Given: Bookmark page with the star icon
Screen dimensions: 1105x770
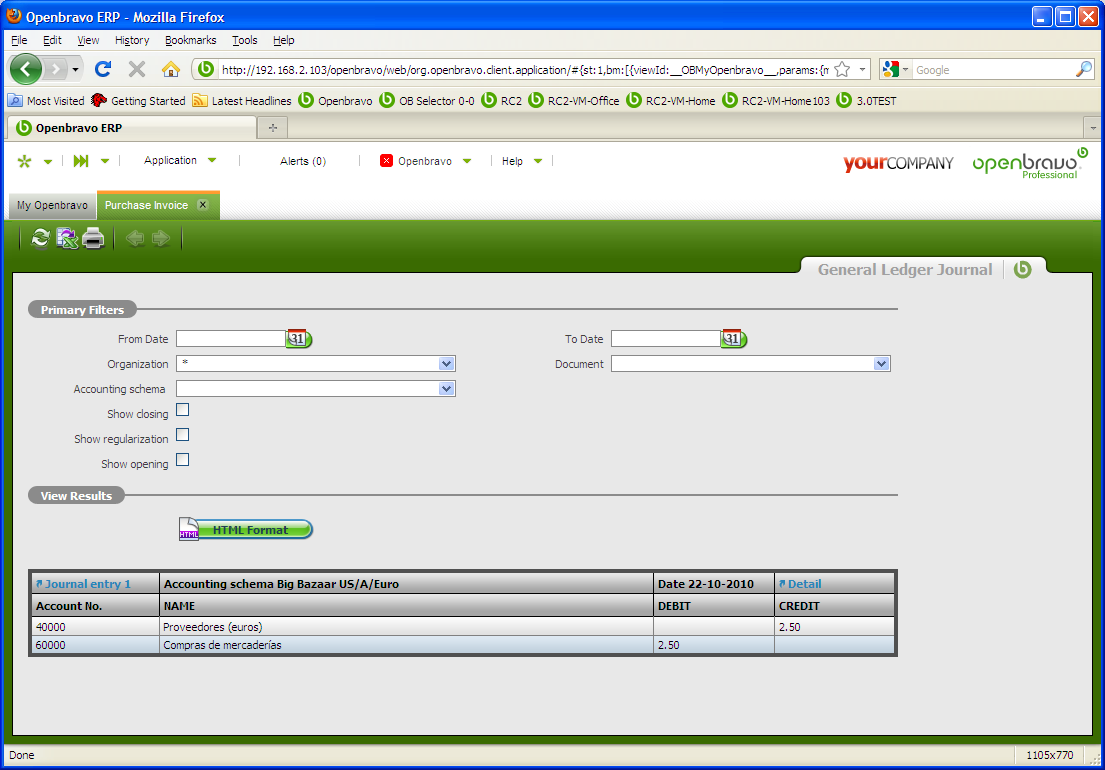Looking at the screenshot, I should tap(842, 69).
